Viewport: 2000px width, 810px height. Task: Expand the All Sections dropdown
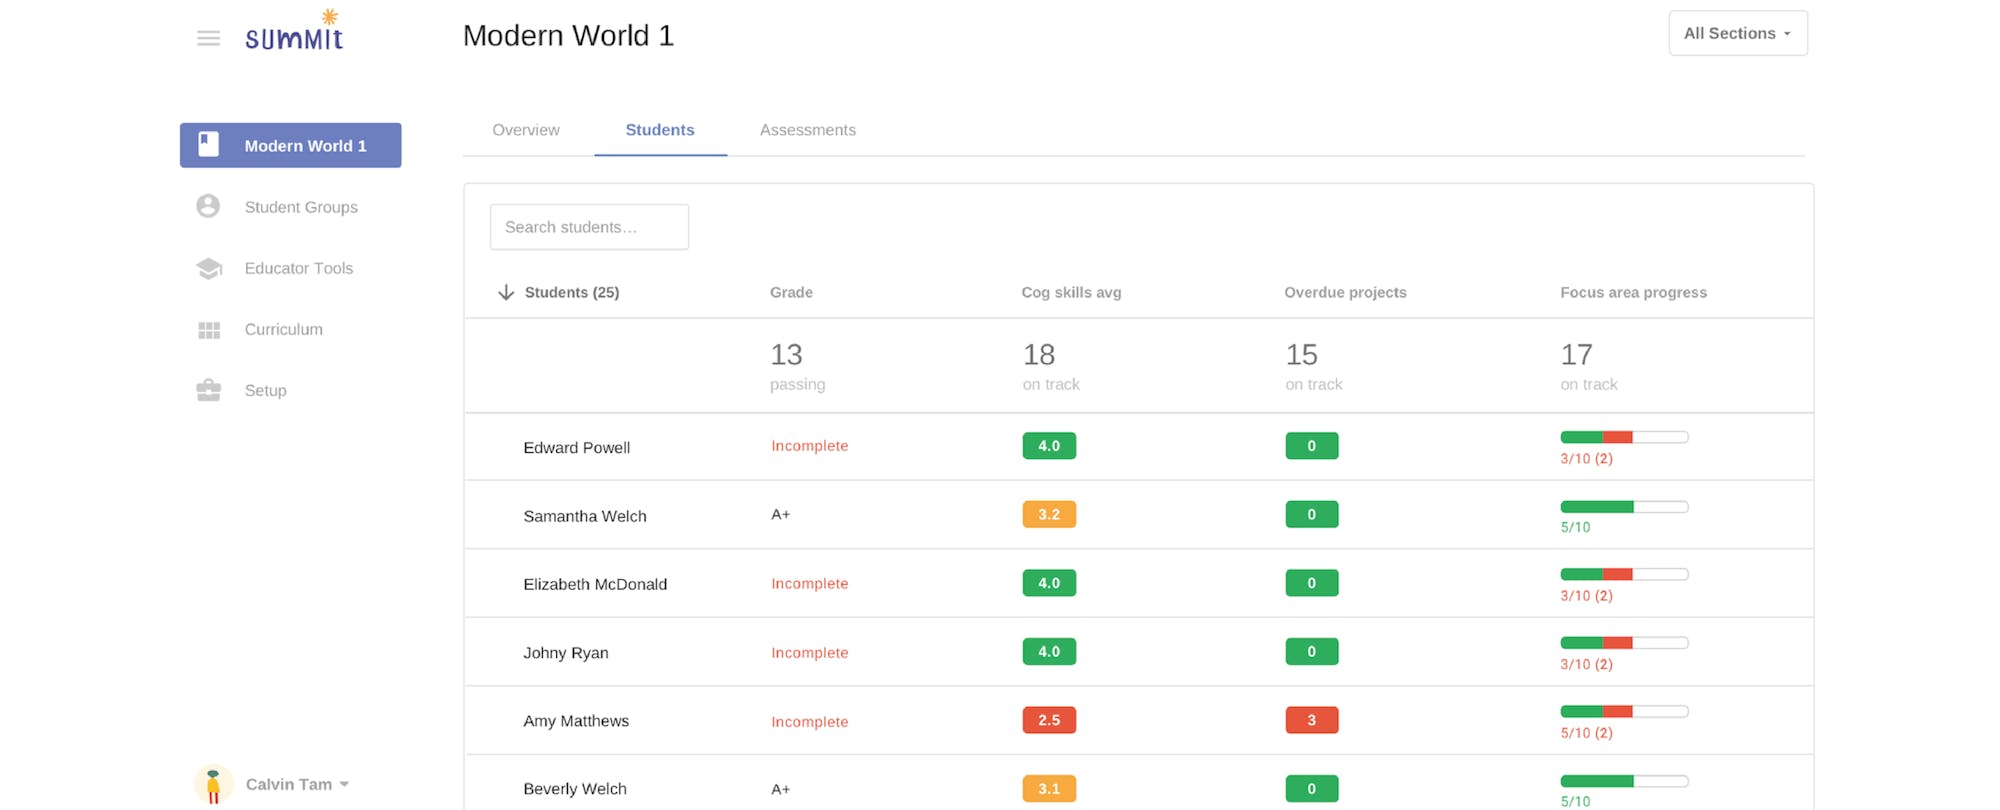[x=1737, y=33]
